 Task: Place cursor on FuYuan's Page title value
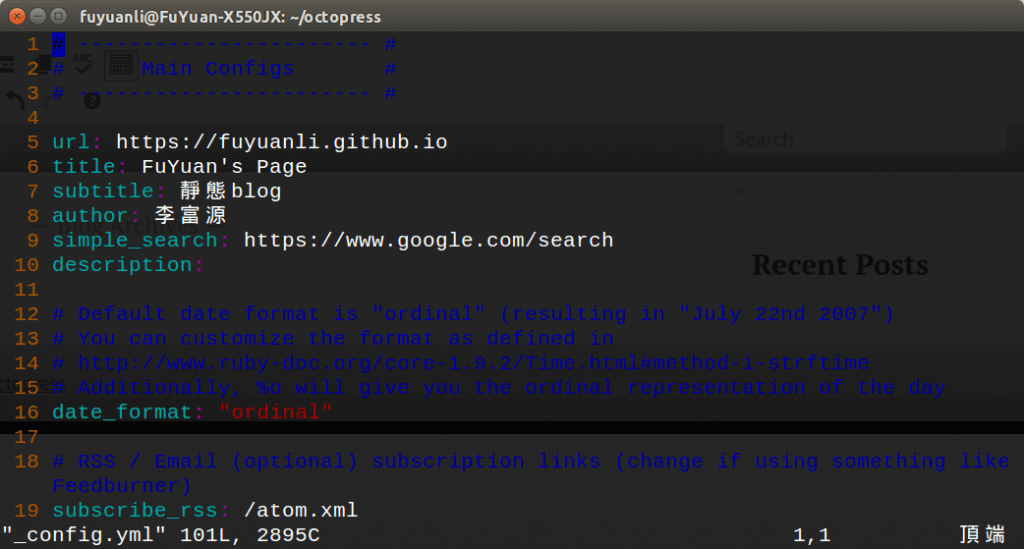(x=224, y=167)
